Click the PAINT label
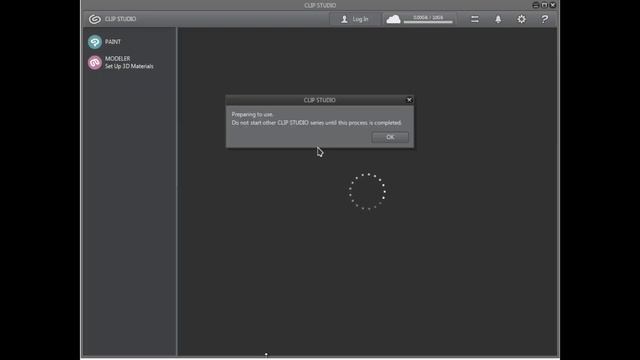The height and width of the screenshot is (360, 640). (113, 42)
